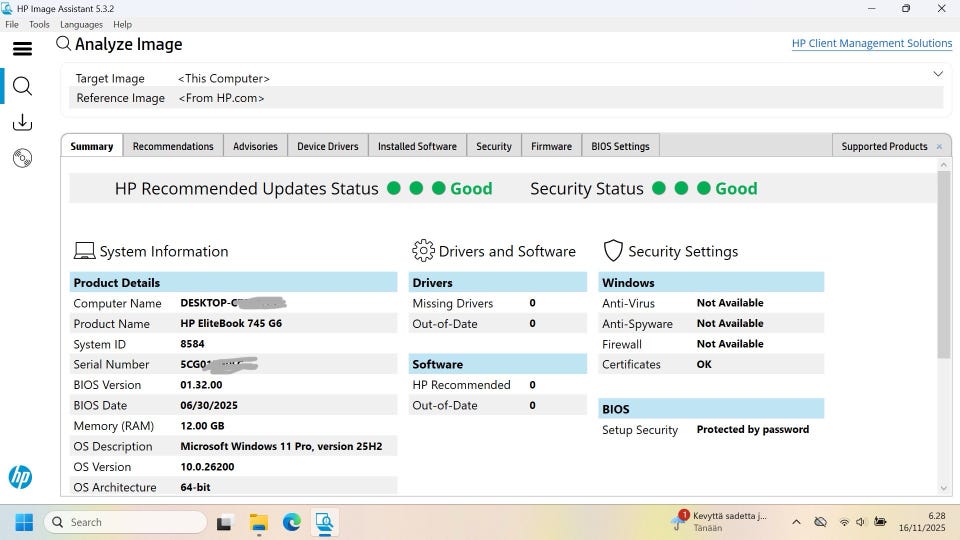
Task: Switch to the Device Drivers tab
Action: [327, 146]
